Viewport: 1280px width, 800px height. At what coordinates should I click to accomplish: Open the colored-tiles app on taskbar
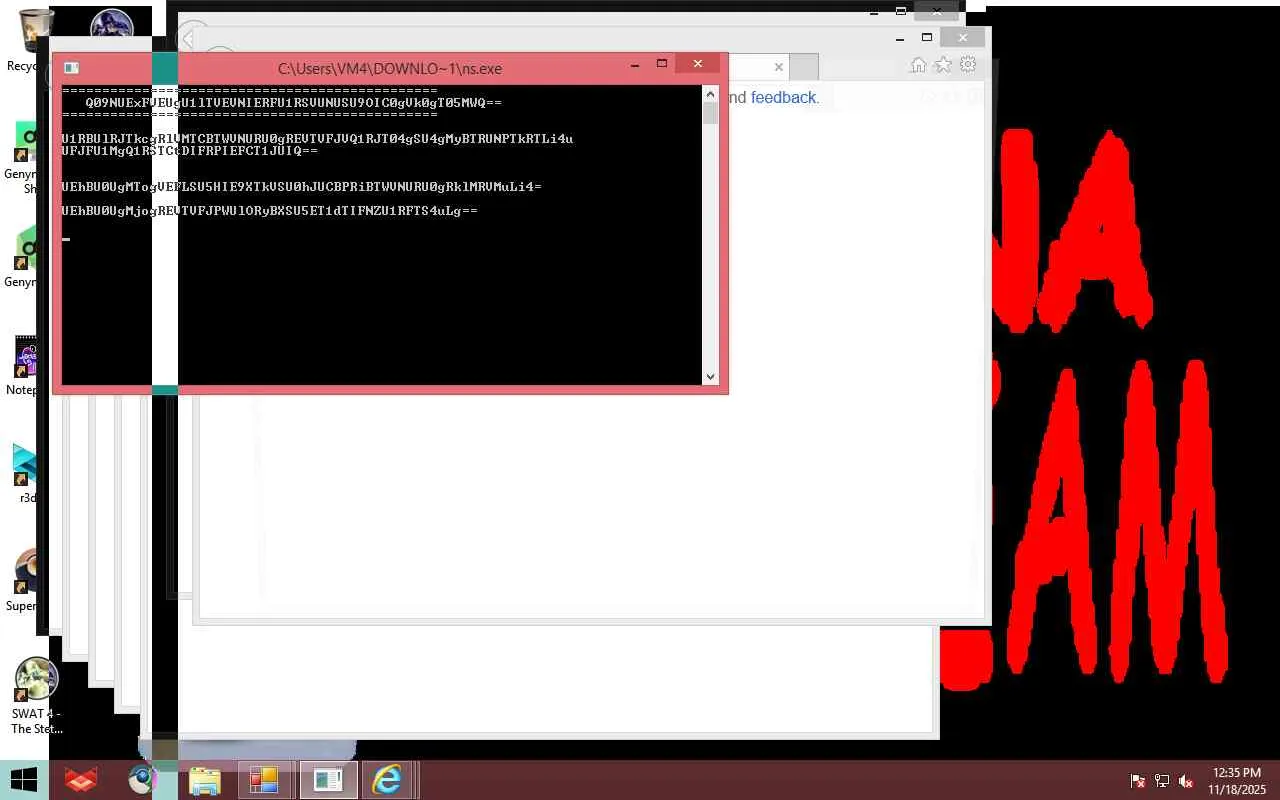pyautogui.click(x=265, y=780)
